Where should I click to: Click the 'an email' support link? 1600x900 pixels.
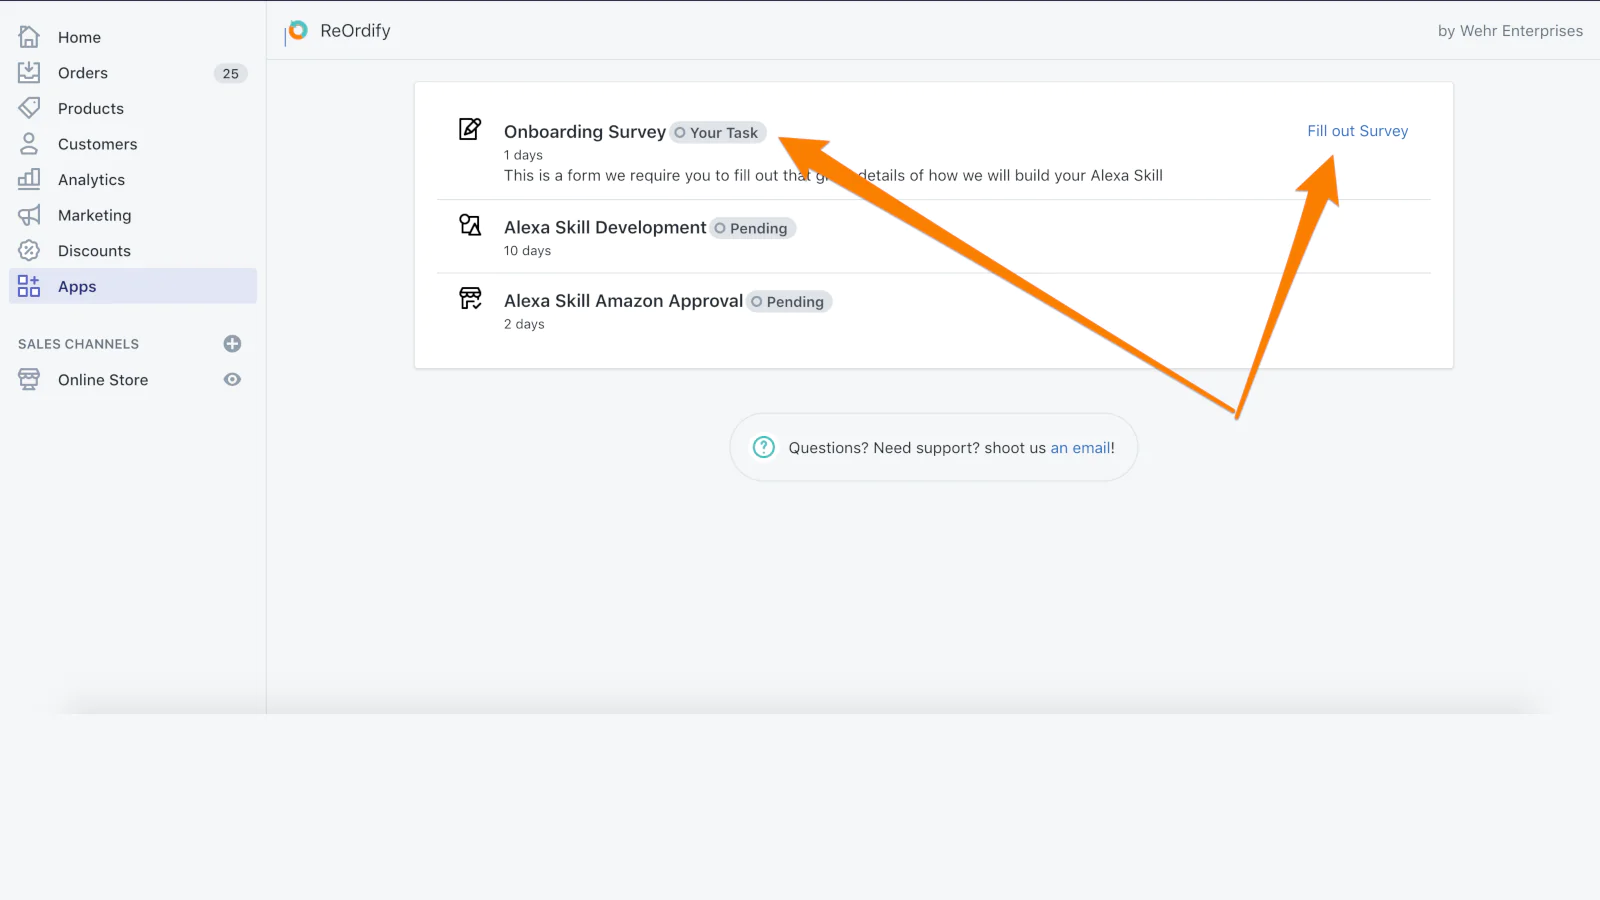coord(1081,448)
